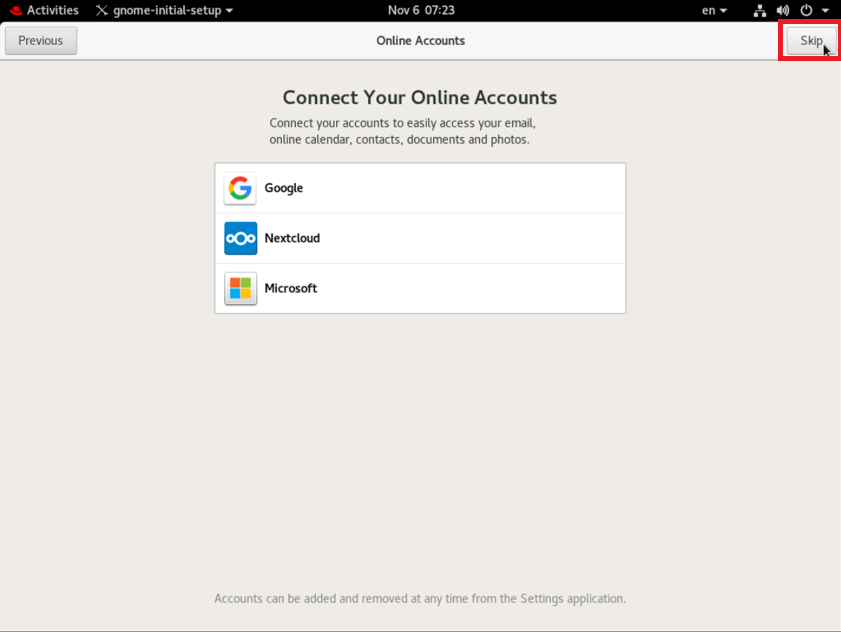Go back with the Previous button
841x632 pixels.
(41, 41)
